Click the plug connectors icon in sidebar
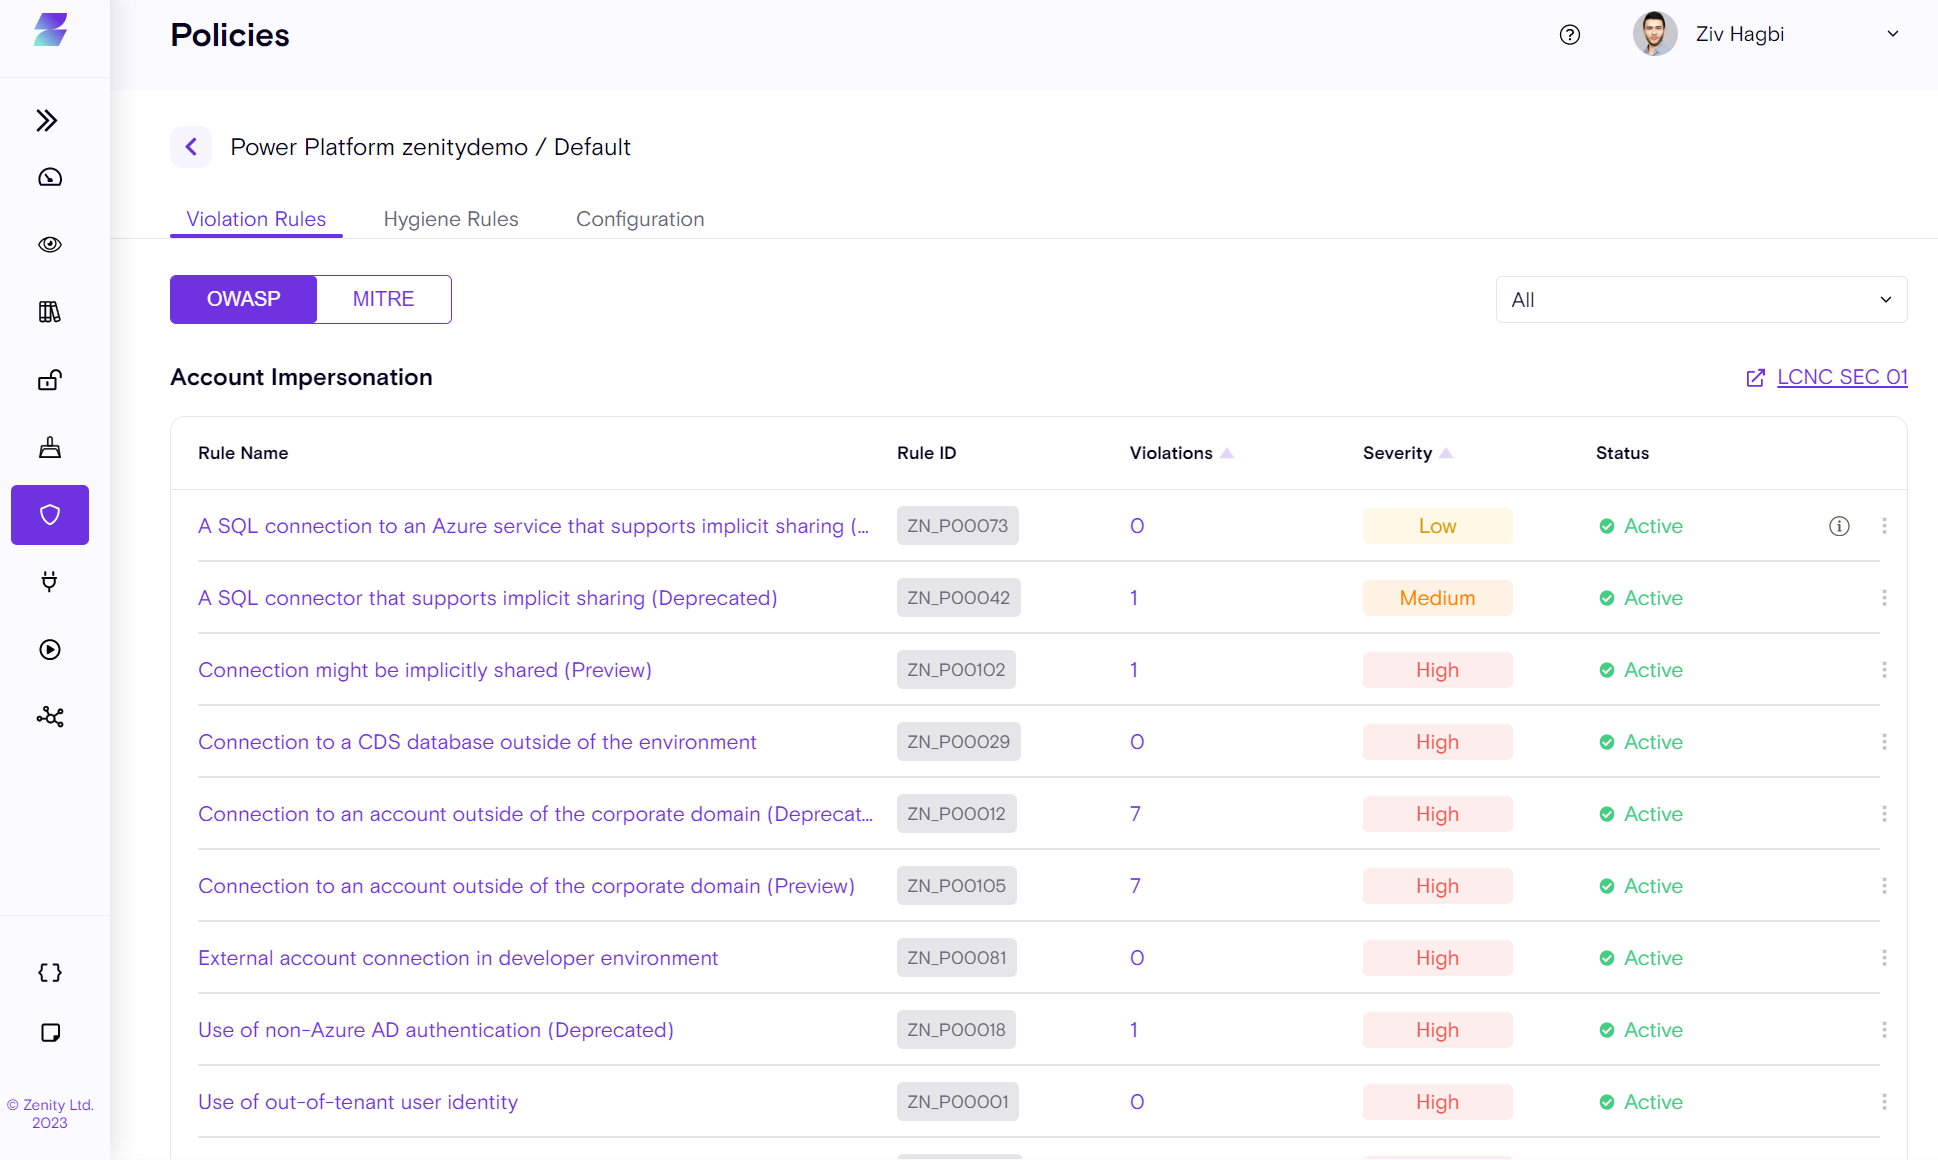Screen dimensions: 1938x1160 [50, 582]
